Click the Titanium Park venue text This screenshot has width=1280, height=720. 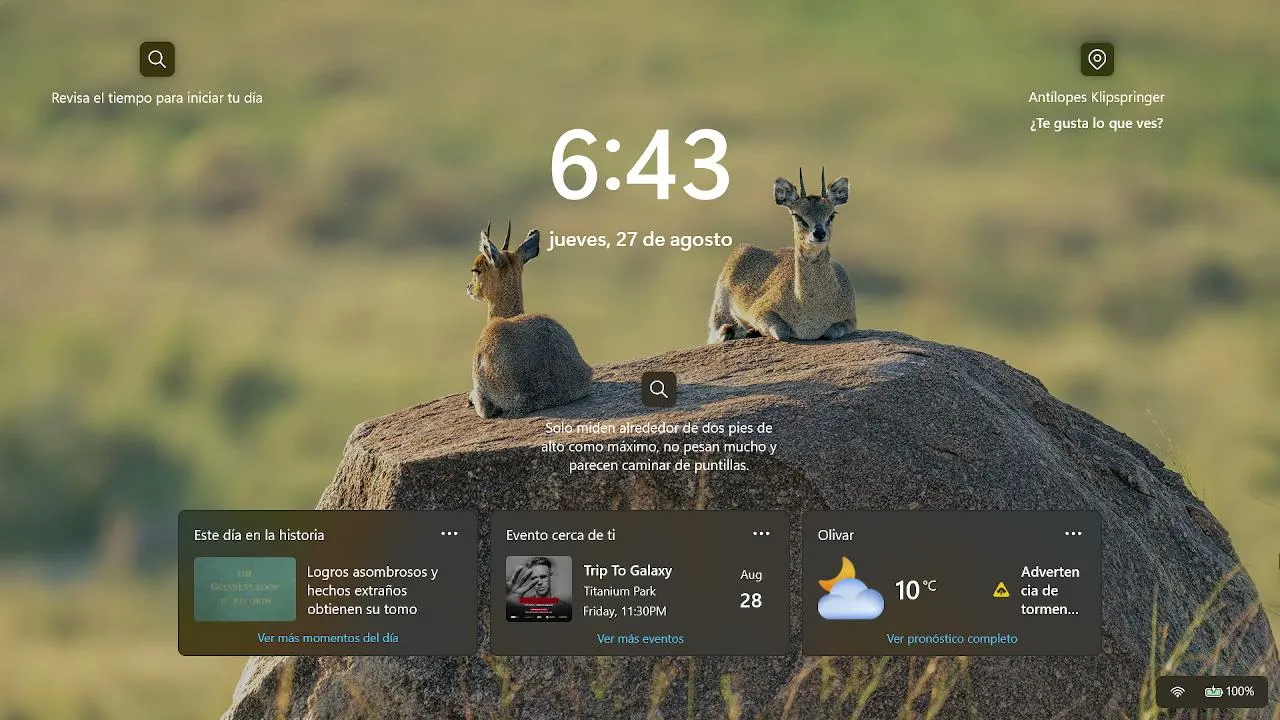coord(620,591)
